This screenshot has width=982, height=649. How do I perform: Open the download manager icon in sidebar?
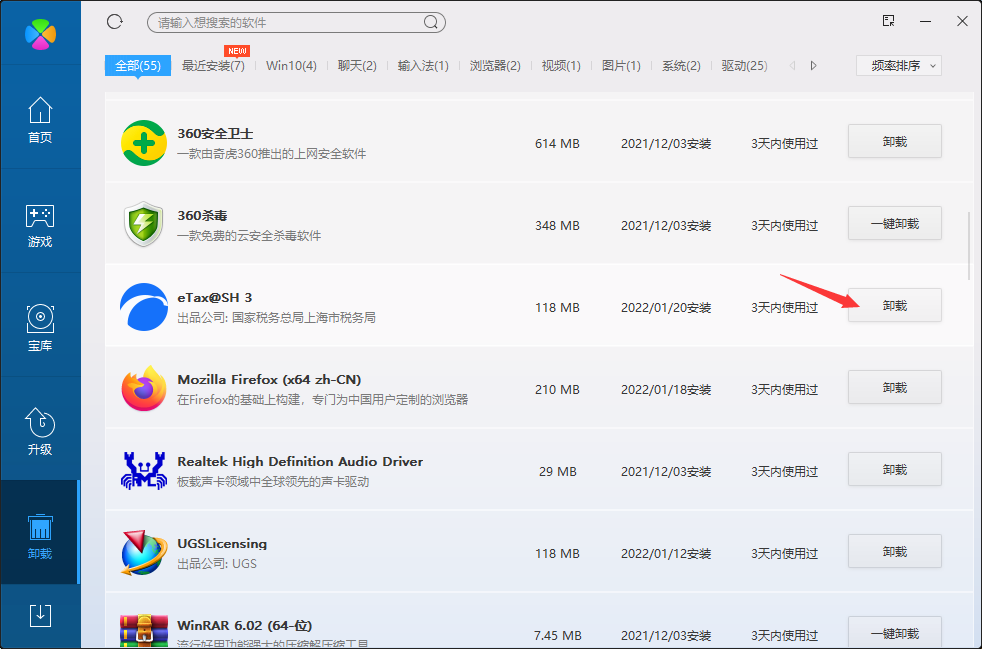(40, 616)
